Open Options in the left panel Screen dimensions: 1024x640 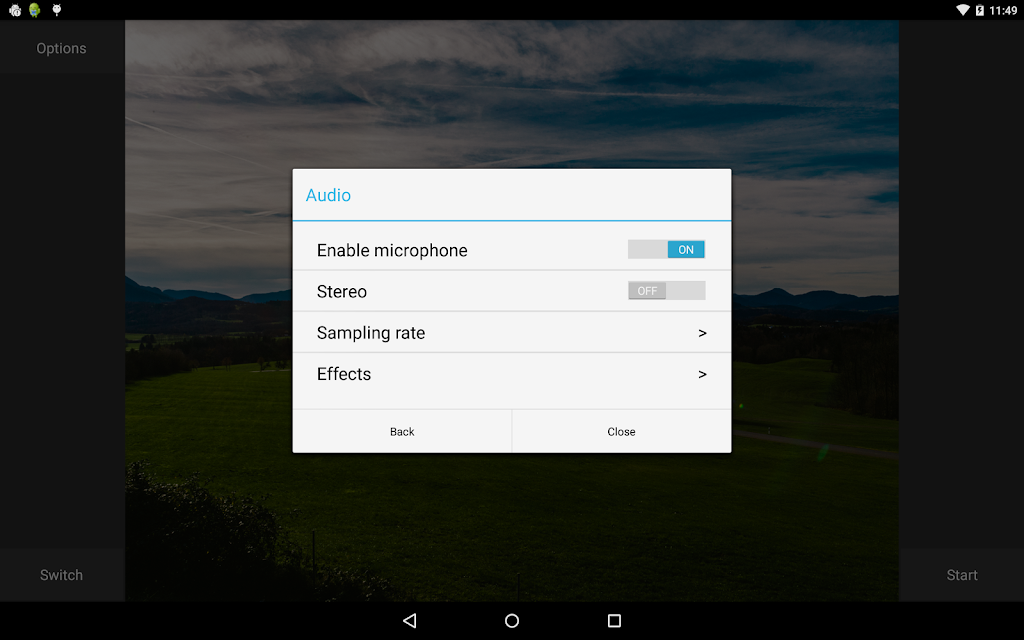61,48
